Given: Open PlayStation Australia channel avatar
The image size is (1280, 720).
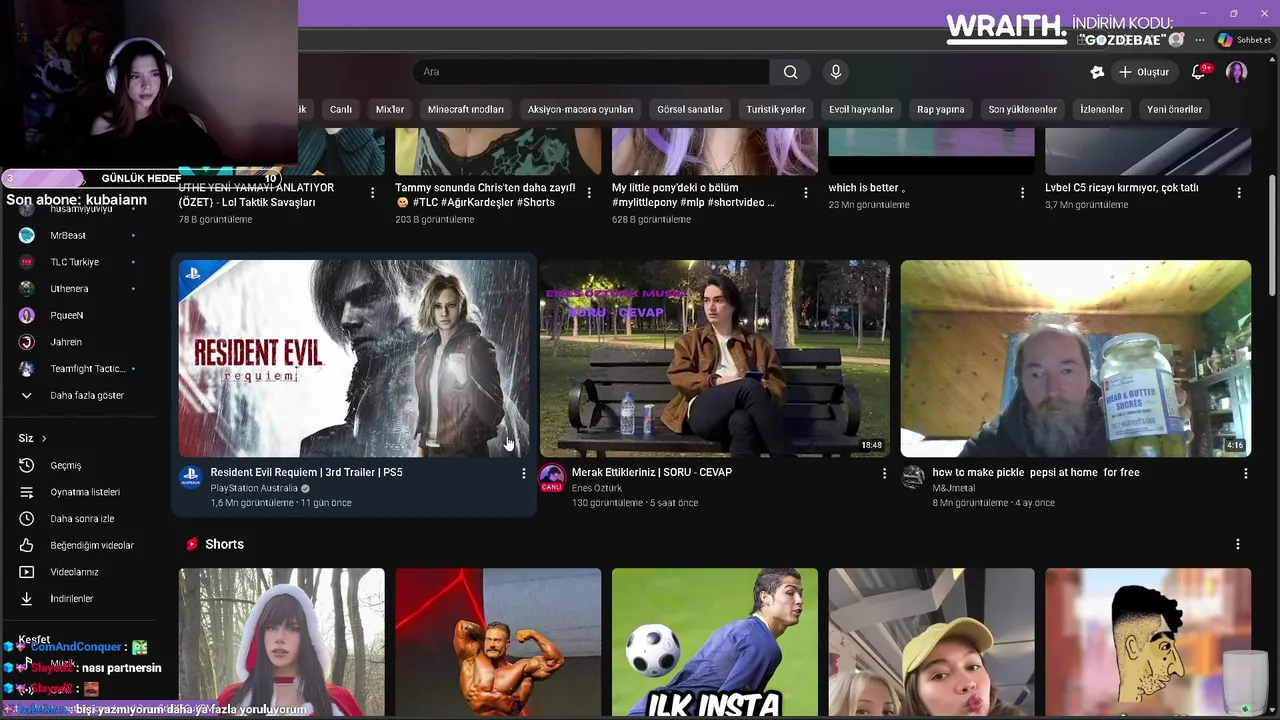Looking at the screenshot, I should coord(191,478).
